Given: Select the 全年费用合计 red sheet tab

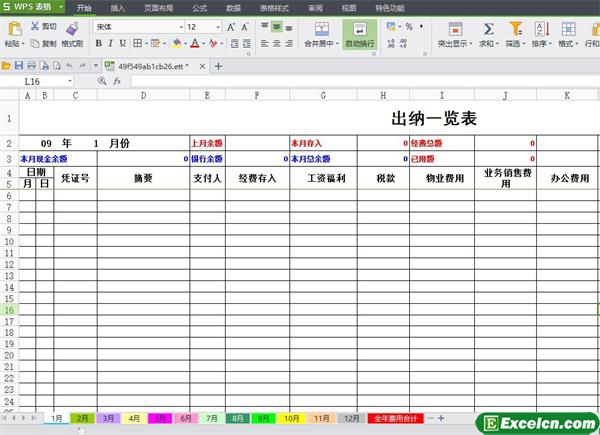Looking at the screenshot, I should (x=395, y=418).
